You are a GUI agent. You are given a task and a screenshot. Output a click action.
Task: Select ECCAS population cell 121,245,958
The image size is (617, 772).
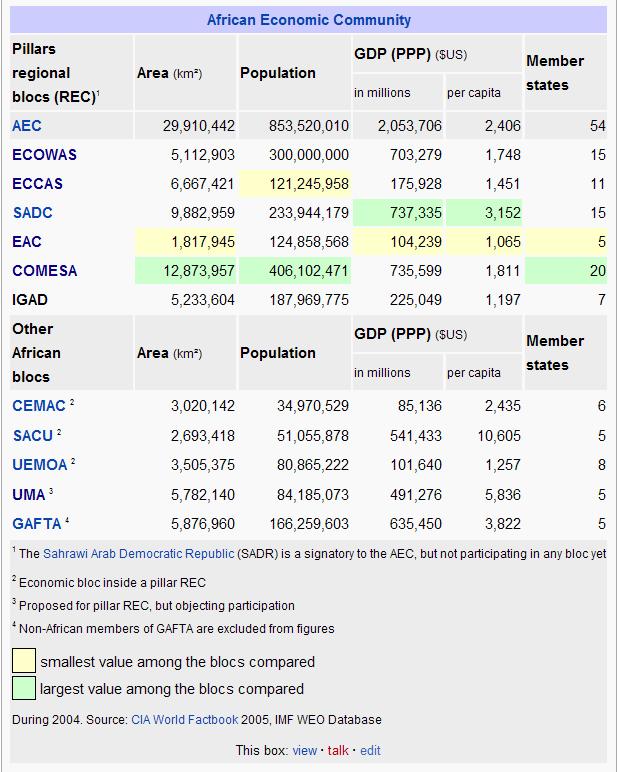(x=294, y=184)
